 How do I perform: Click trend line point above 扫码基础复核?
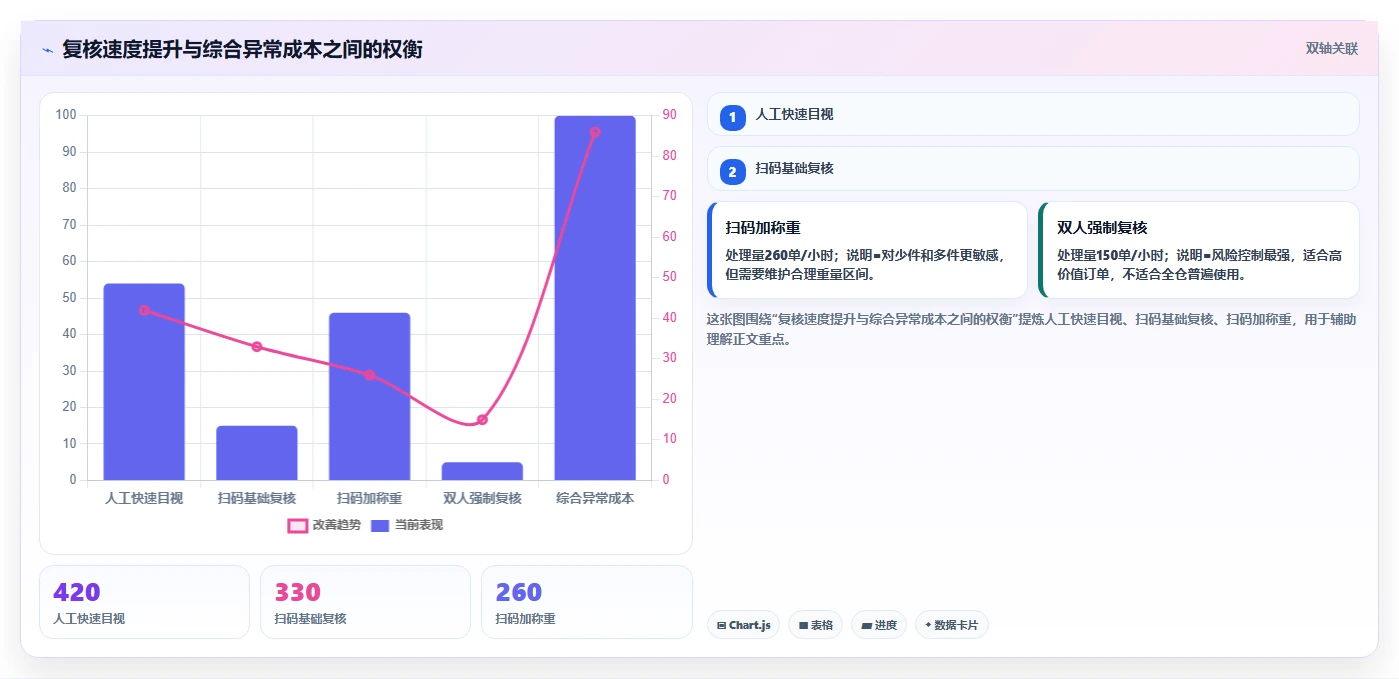[x=257, y=347]
